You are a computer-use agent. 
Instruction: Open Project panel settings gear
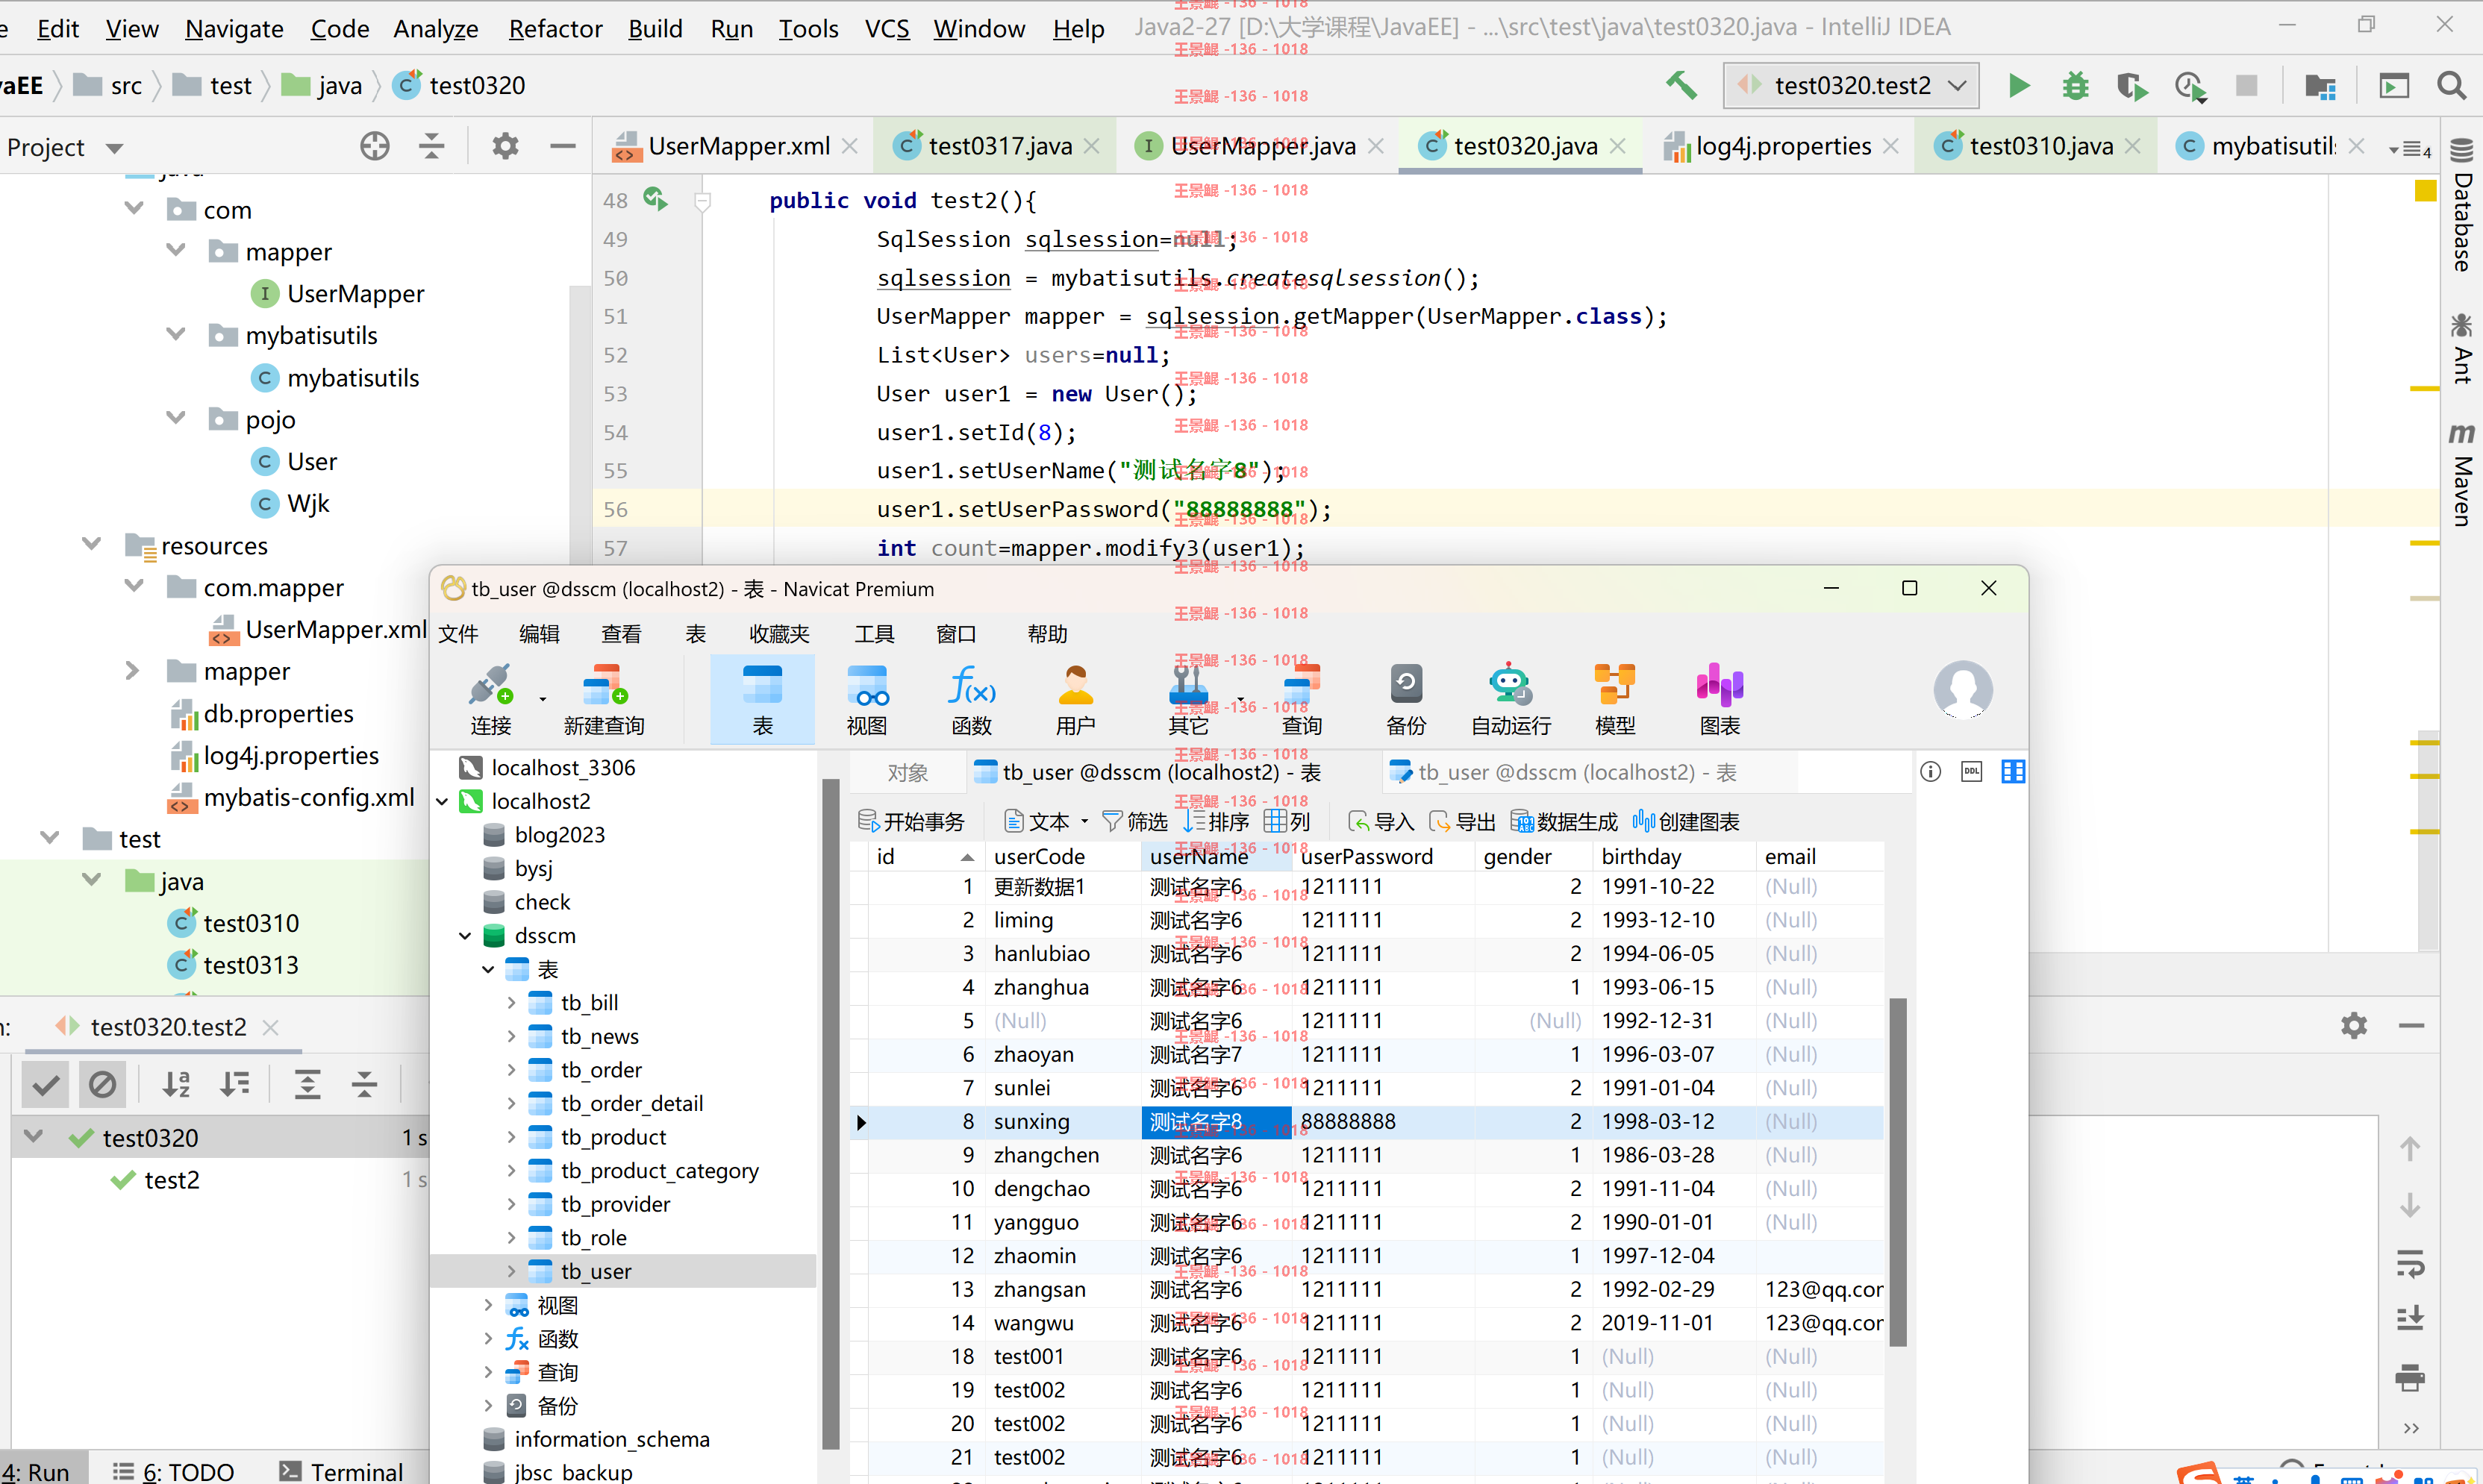tap(505, 147)
